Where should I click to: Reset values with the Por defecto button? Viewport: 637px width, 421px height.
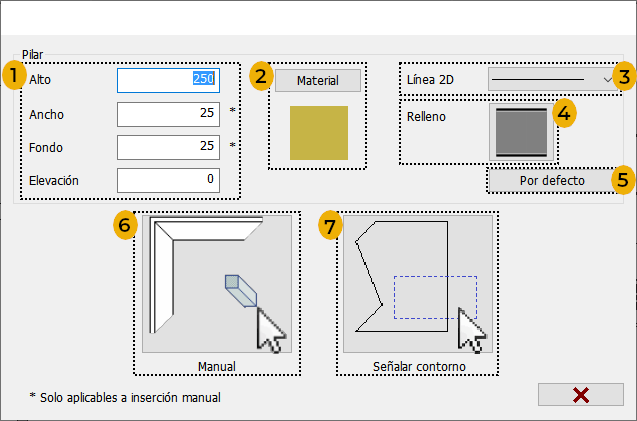click(x=552, y=180)
